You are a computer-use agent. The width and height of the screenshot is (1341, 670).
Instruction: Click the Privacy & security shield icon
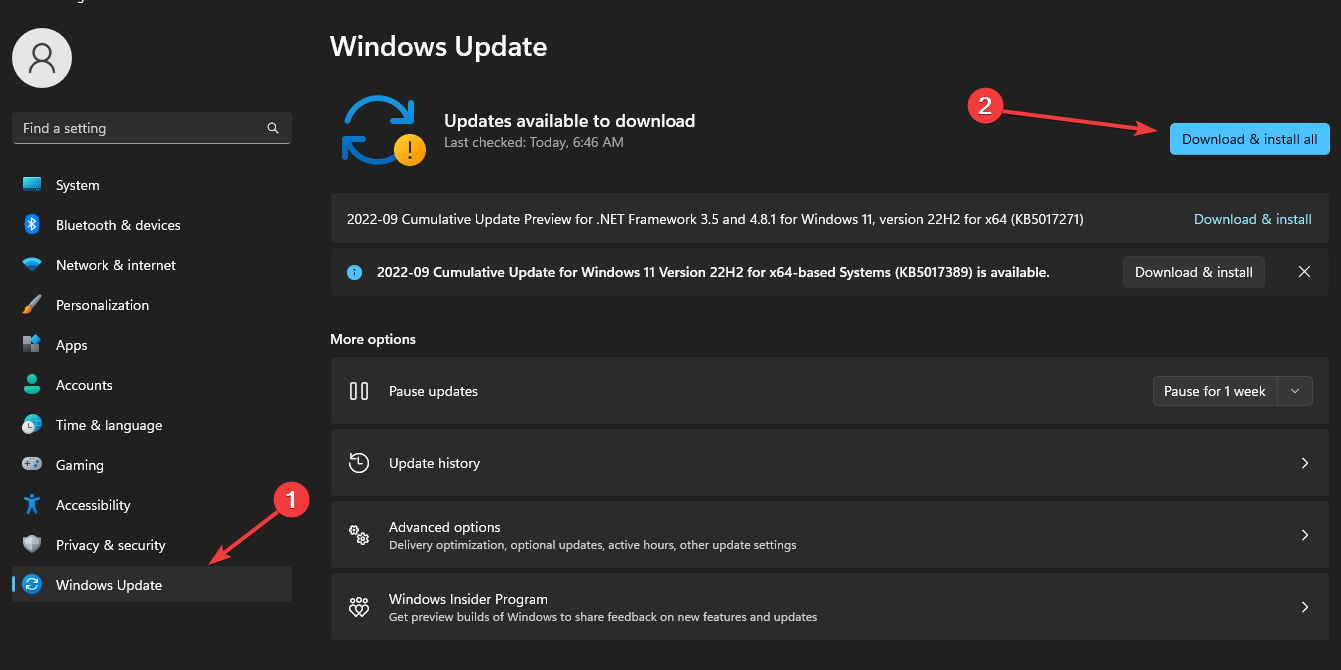tap(32, 545)
